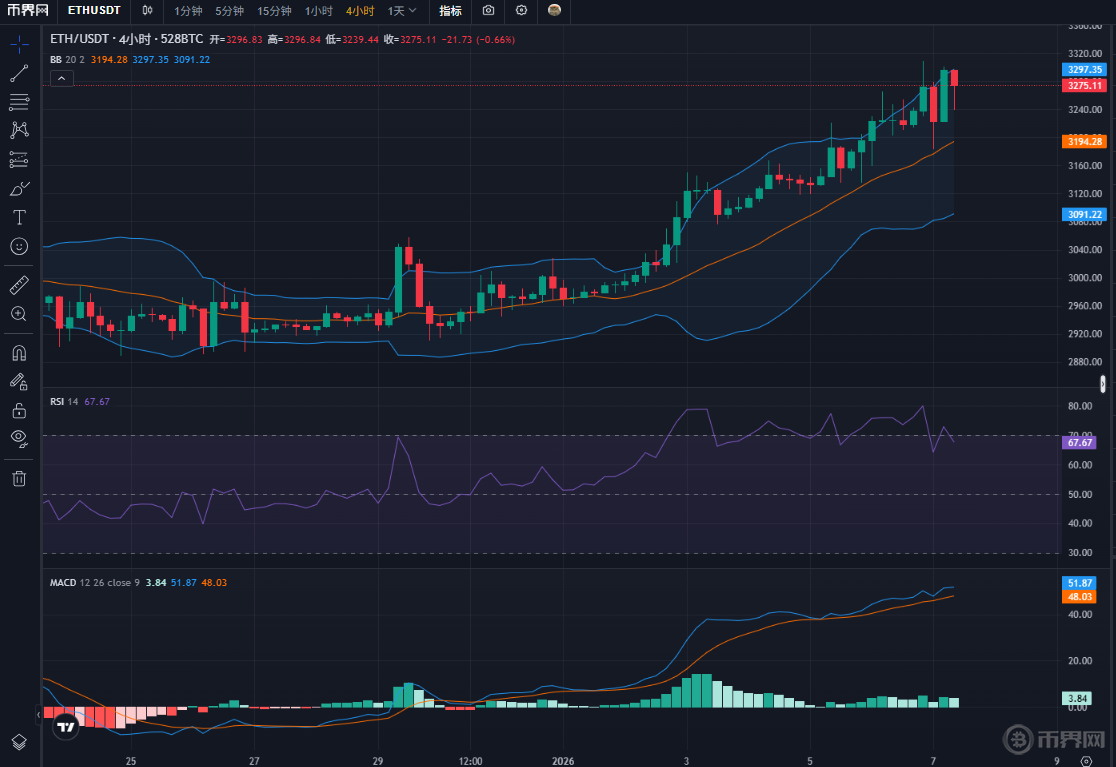Select the brush drawing tool

pyautogui.click(x=19, y=188)
